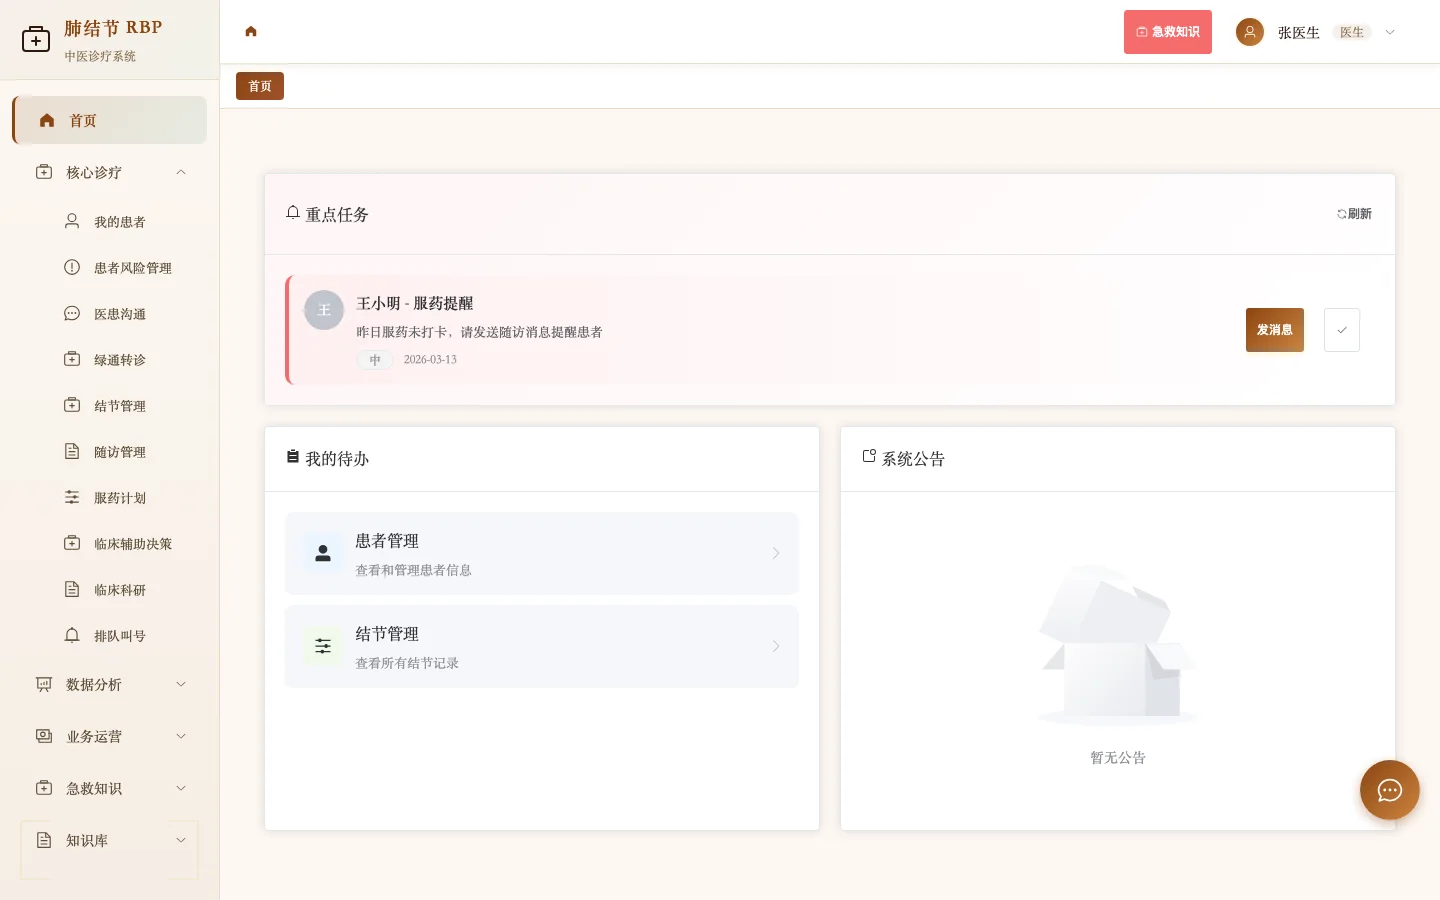Open 患者管理 via its right chevron
Viewport: 1440px width, 900px height.
click(776, 553)
